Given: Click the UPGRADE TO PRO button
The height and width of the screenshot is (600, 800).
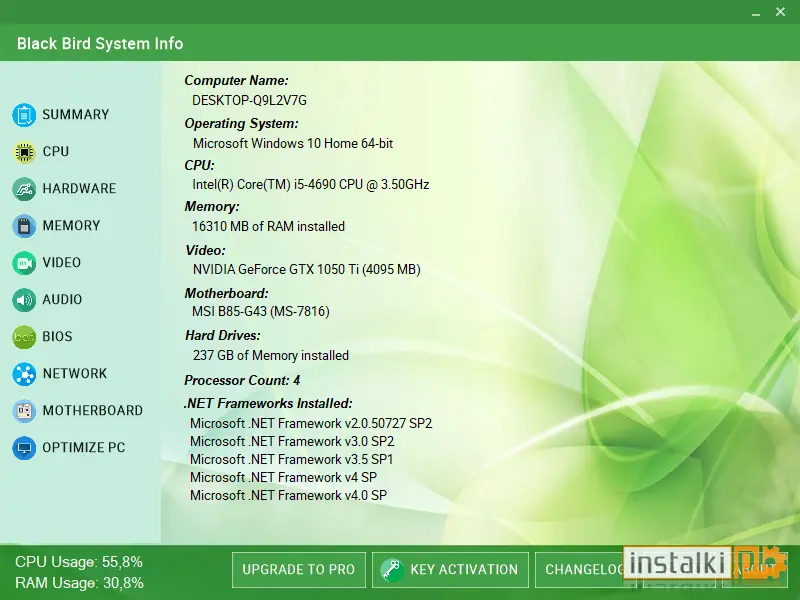Looking at the screenshot, I should (x=298, y=569).
